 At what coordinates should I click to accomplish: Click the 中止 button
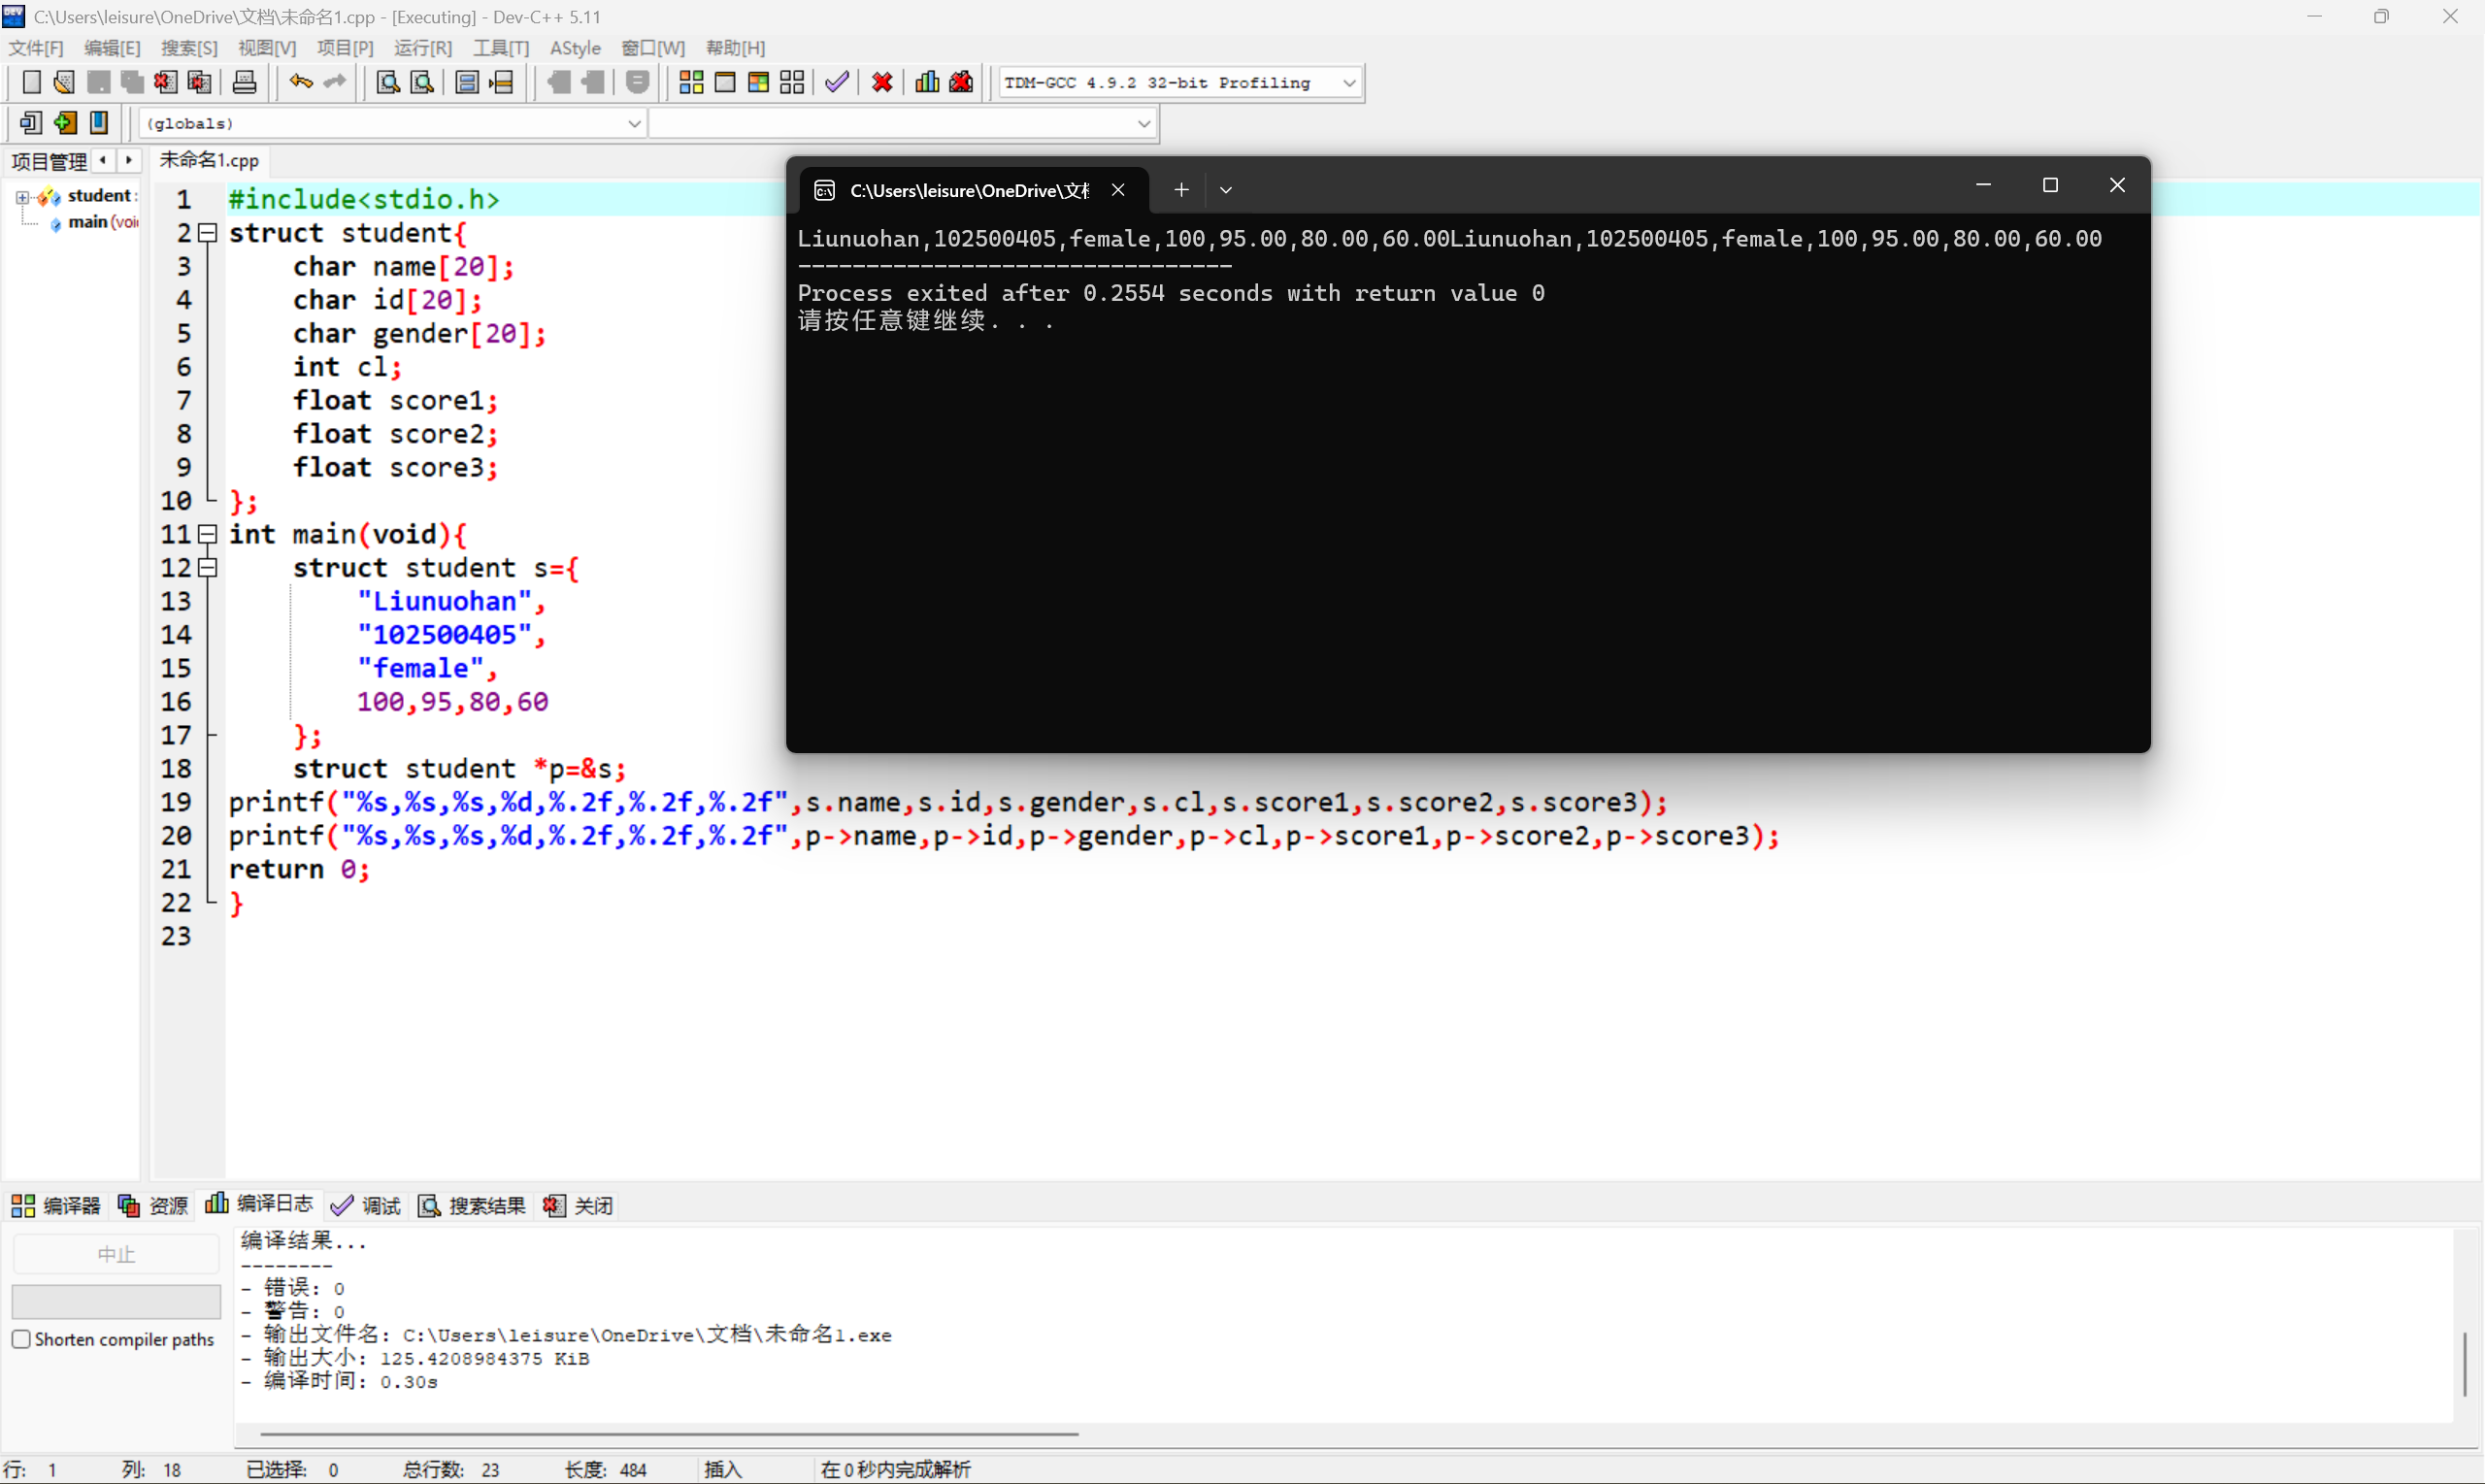(x=115, y=1252)
